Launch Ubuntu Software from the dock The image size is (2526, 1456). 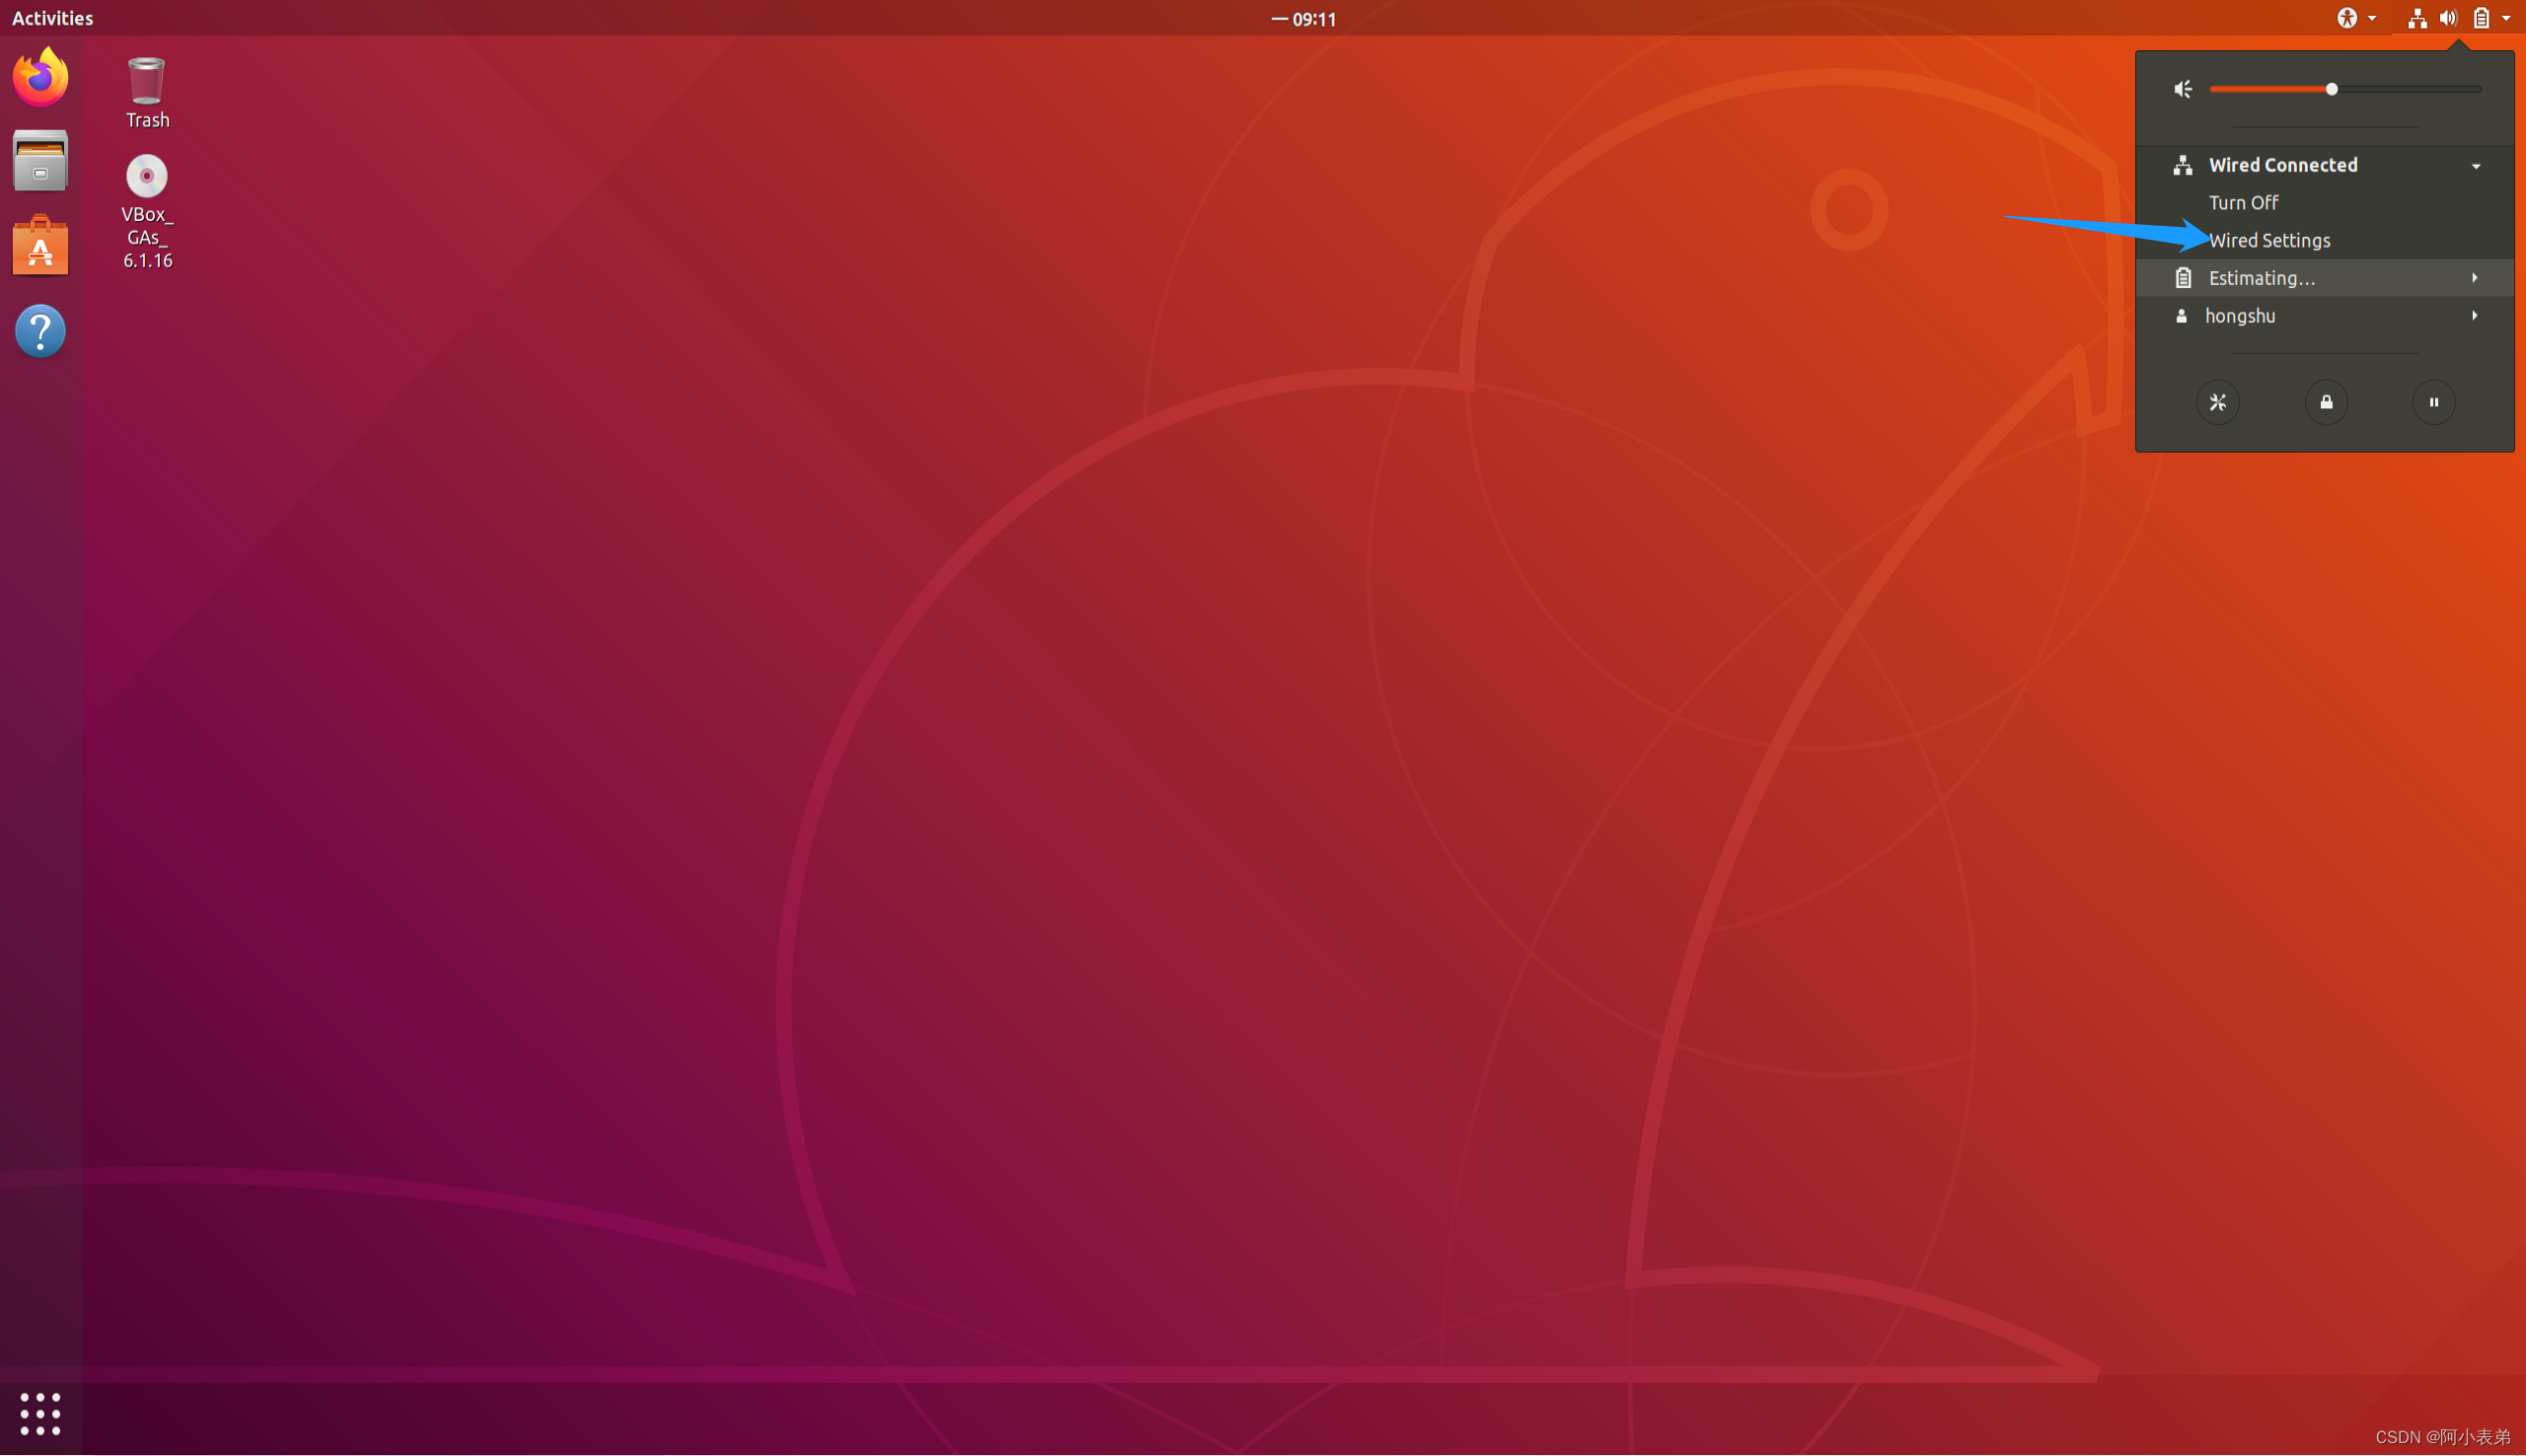point(40,246)
